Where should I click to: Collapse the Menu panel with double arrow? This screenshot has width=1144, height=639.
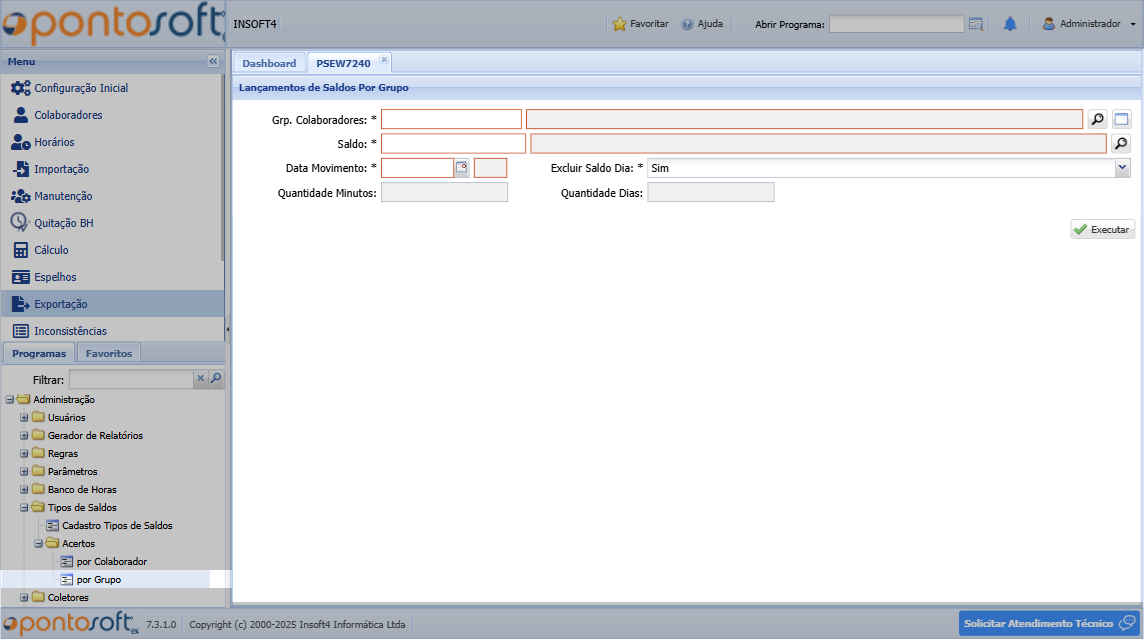213,62
